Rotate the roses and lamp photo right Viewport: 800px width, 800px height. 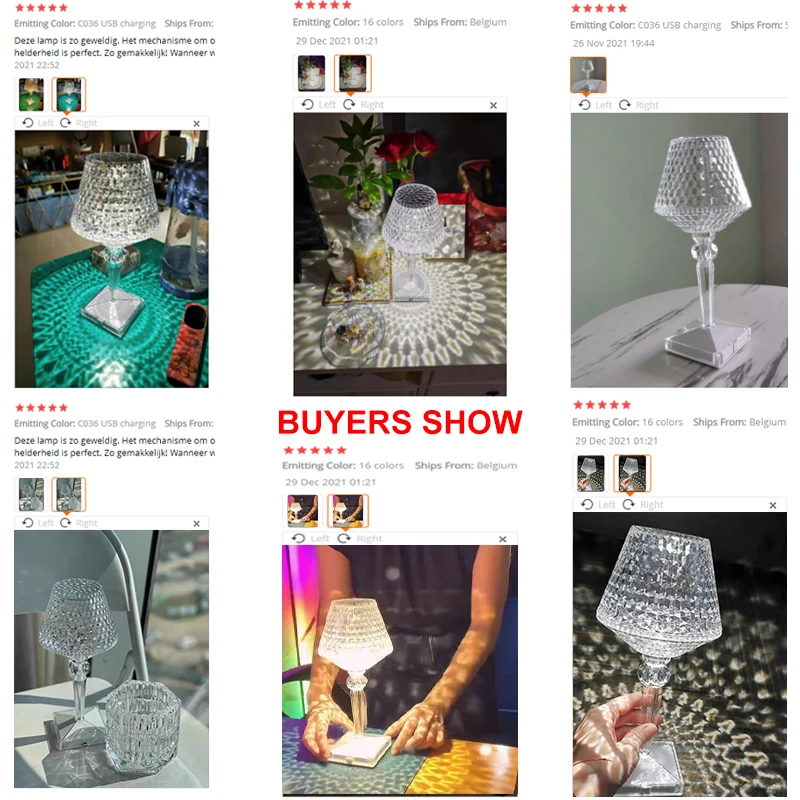(363, 105)
